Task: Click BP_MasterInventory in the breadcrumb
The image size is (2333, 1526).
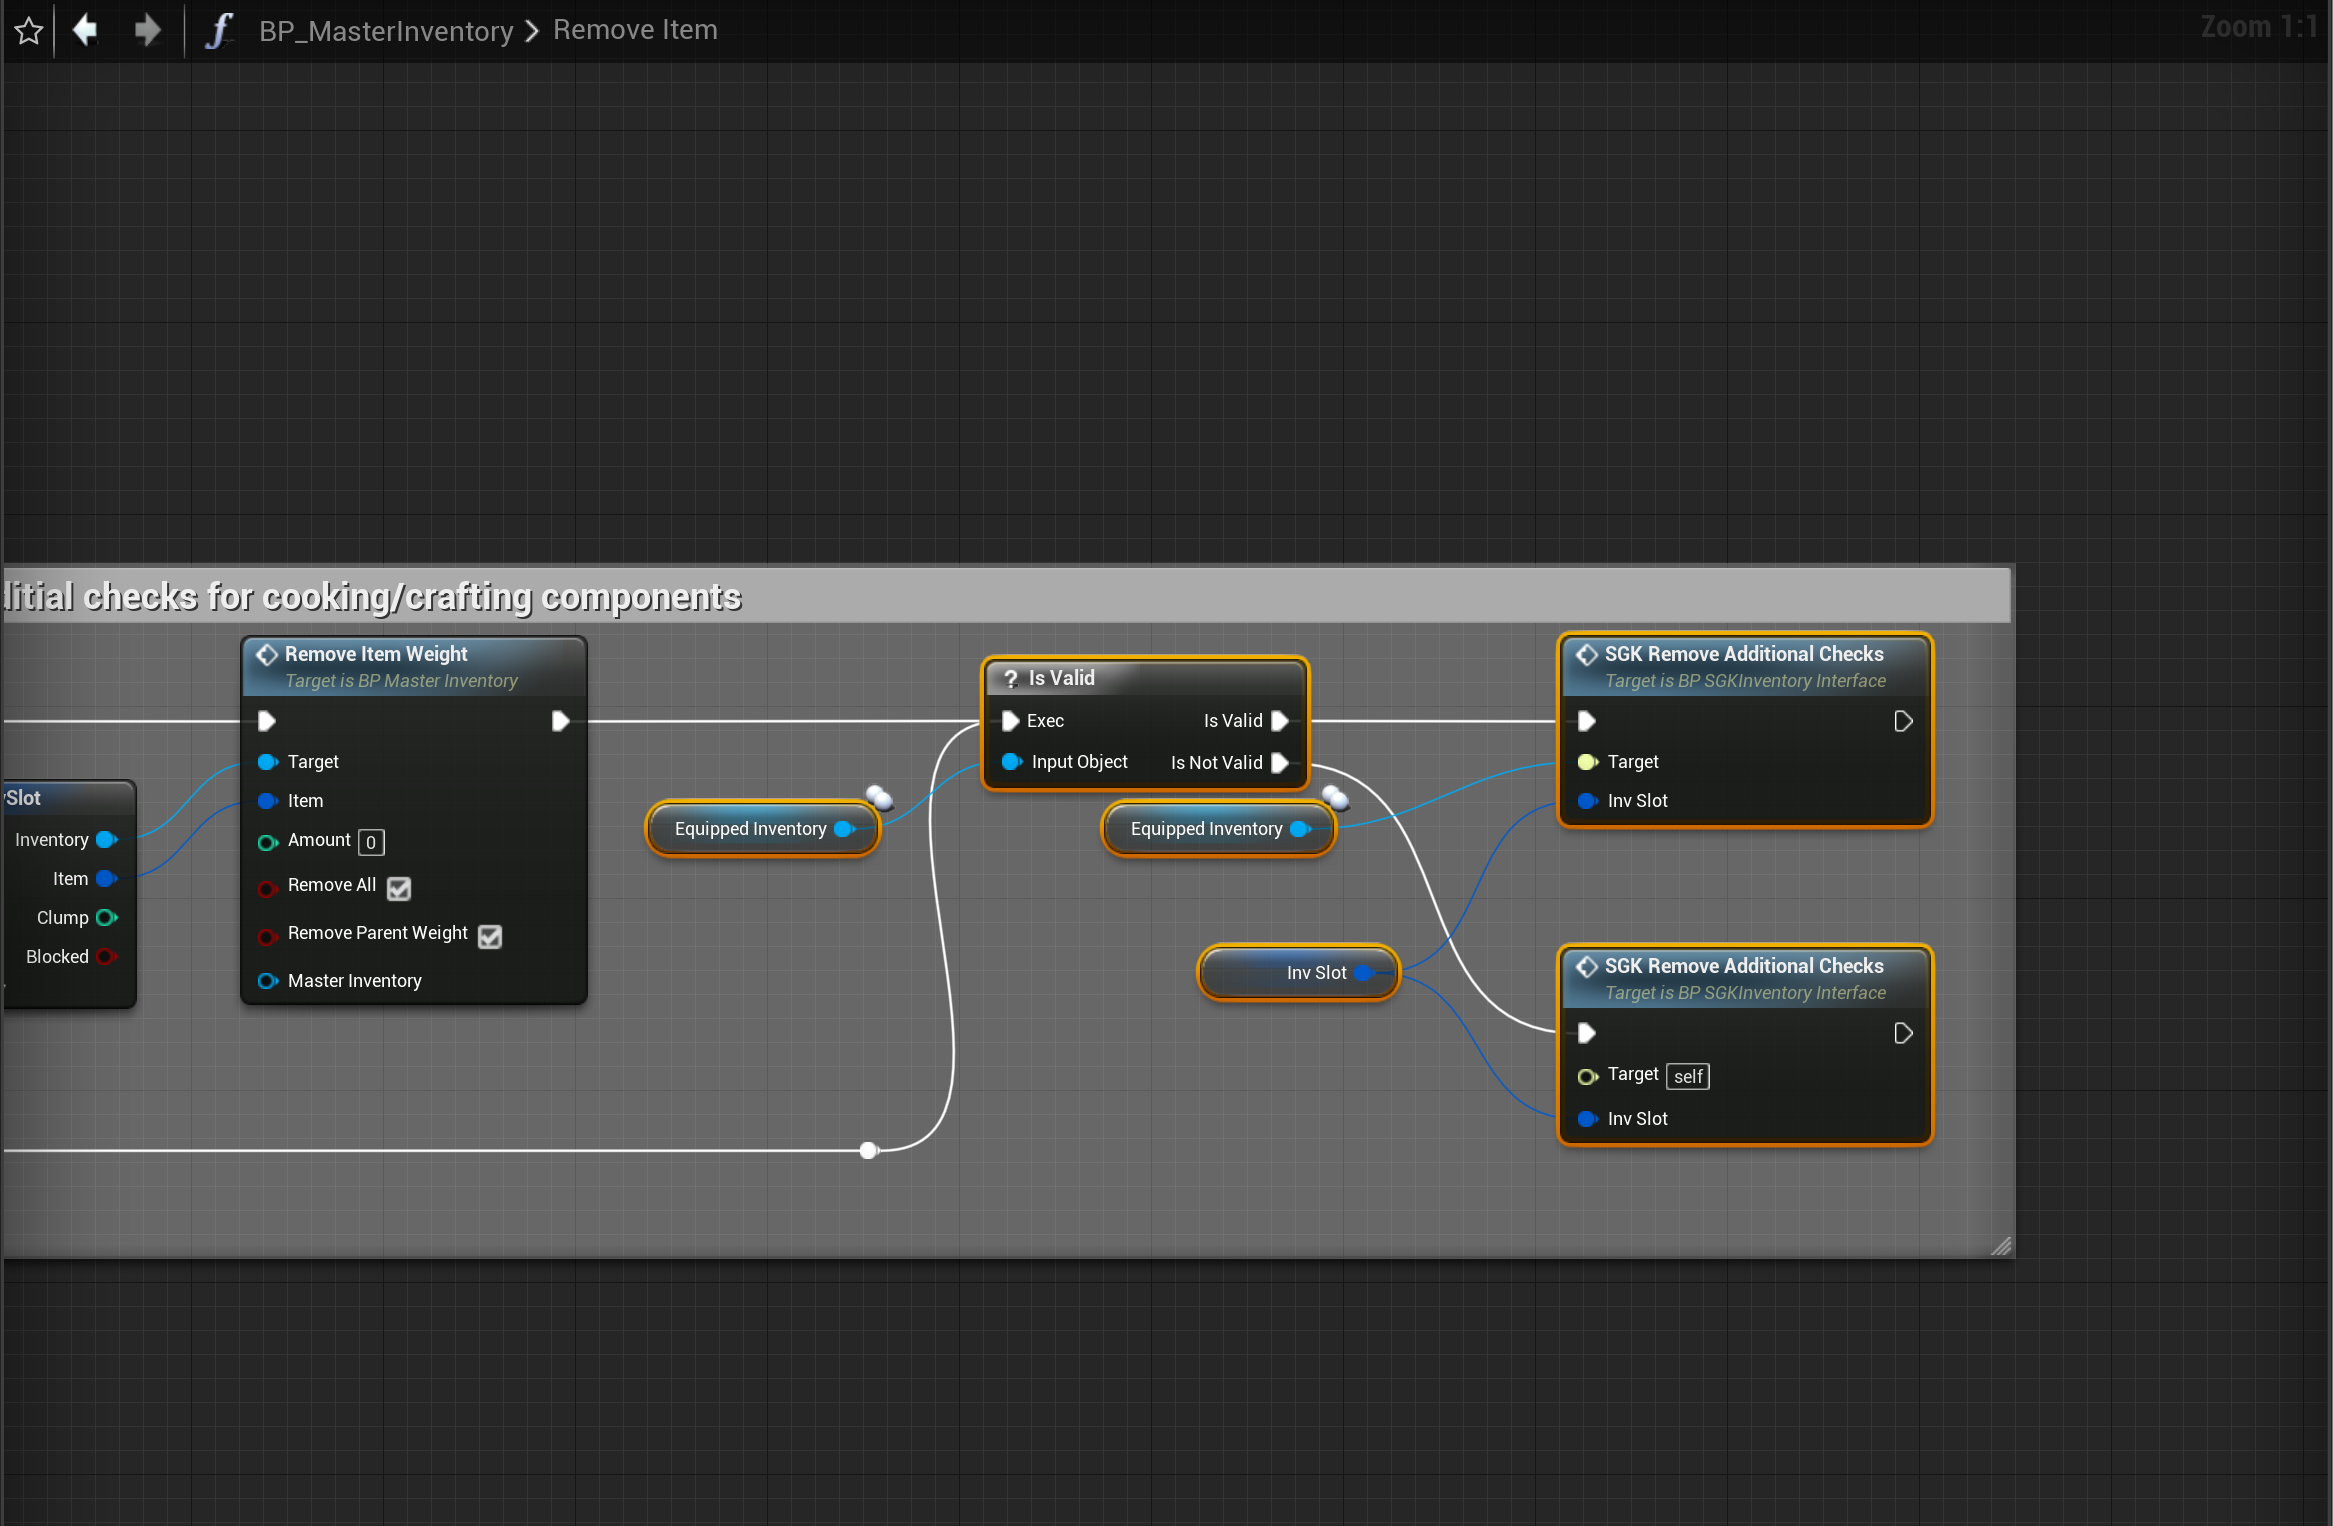Action: point(385,31)
